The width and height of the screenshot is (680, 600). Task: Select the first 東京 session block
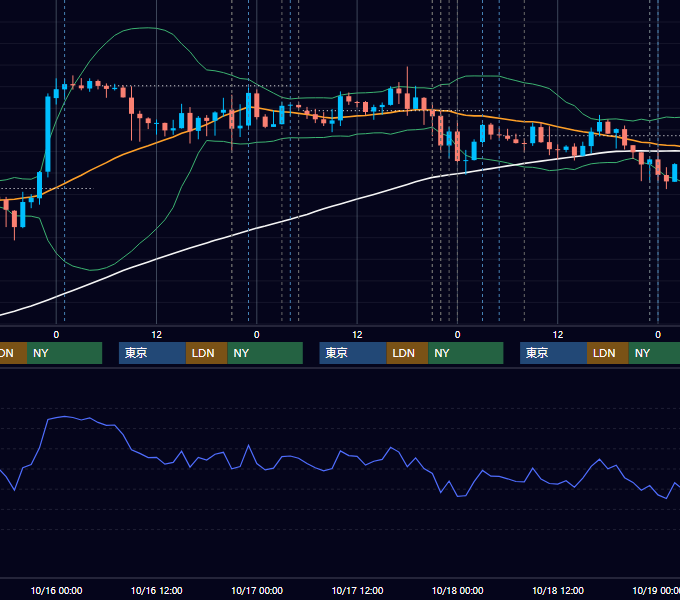(x=152, y=353)
